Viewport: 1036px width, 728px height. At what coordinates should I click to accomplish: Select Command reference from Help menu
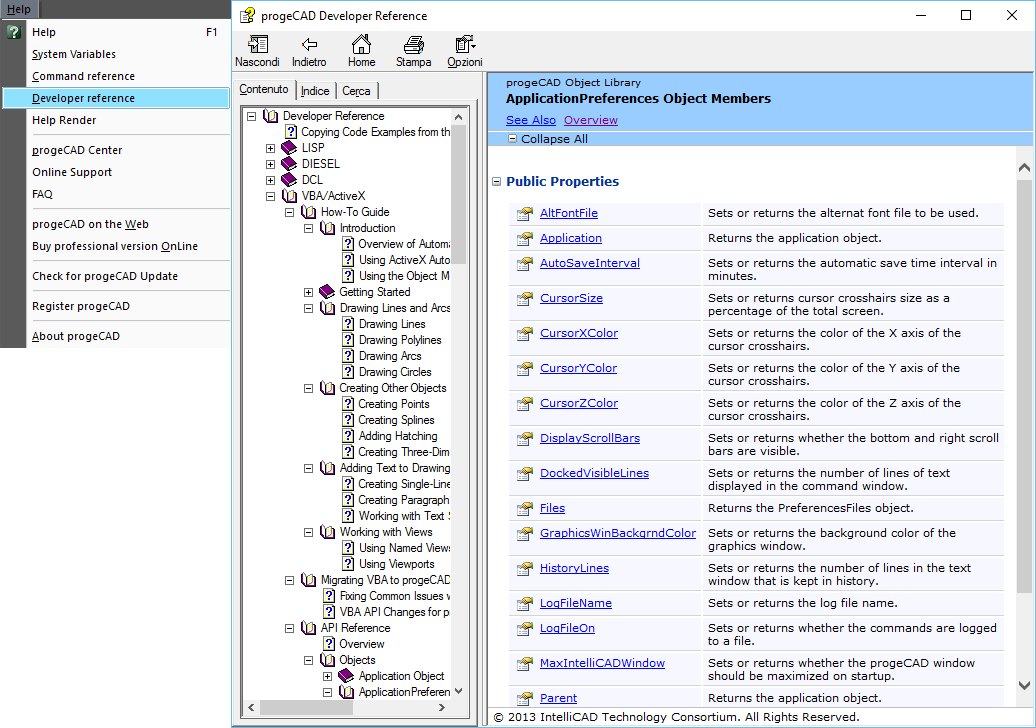click(x=83, y=76)
